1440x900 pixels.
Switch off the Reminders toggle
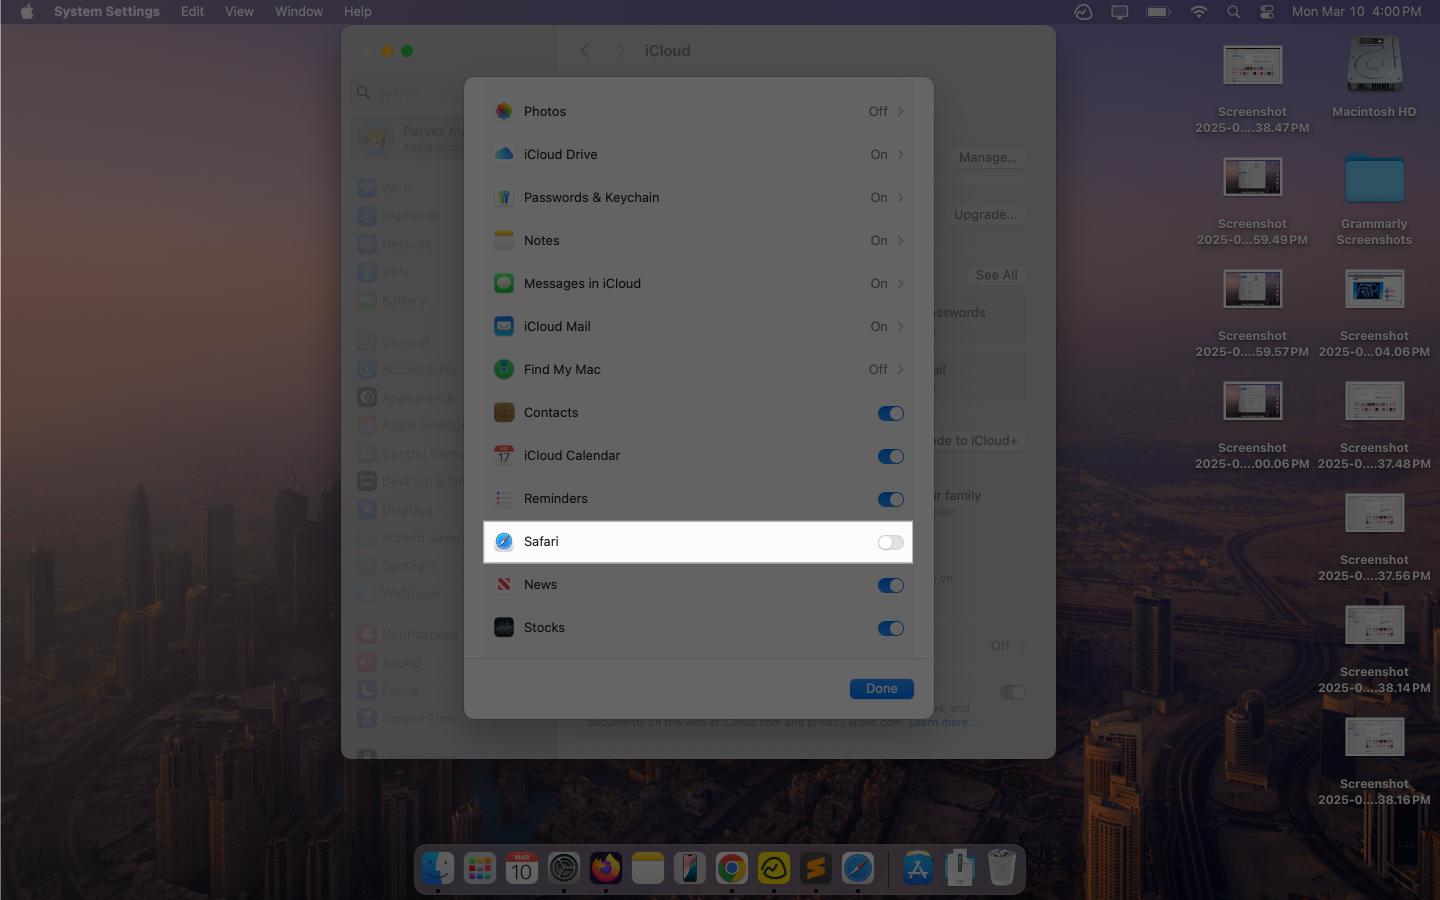(890, 499)
